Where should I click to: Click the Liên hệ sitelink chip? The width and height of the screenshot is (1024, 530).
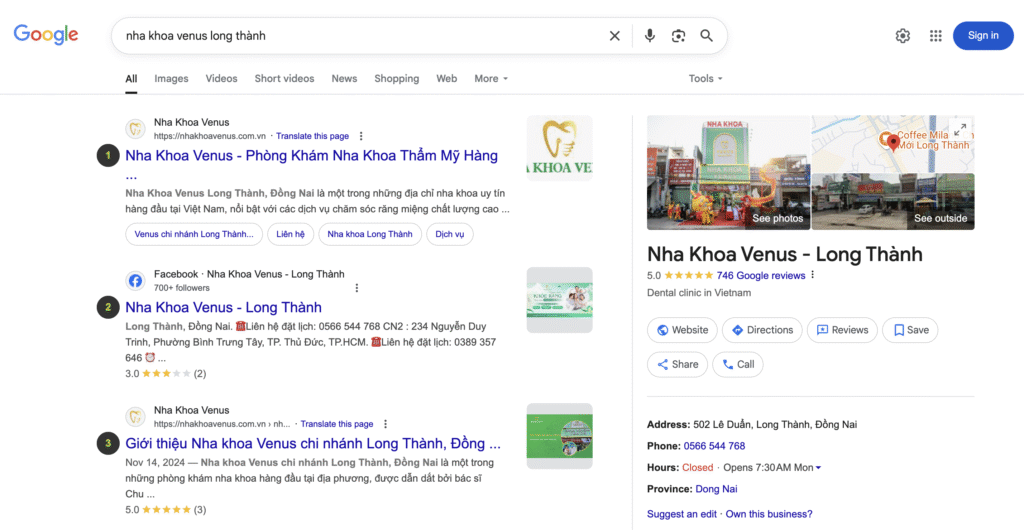click(x=291, y=234)
